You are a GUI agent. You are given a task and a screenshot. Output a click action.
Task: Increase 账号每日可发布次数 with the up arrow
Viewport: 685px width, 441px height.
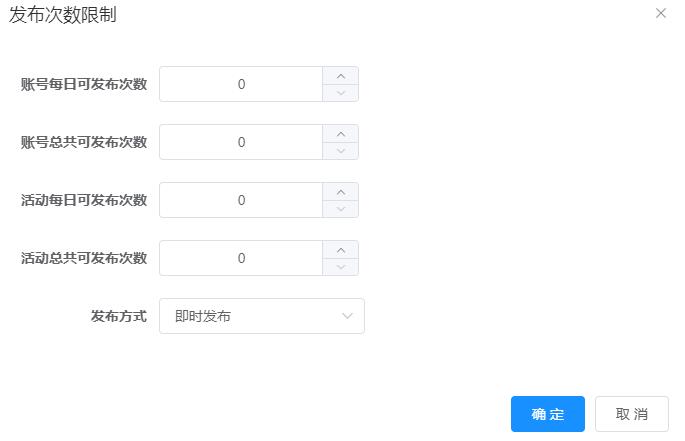pyautogui.click(x=341, y=76)
